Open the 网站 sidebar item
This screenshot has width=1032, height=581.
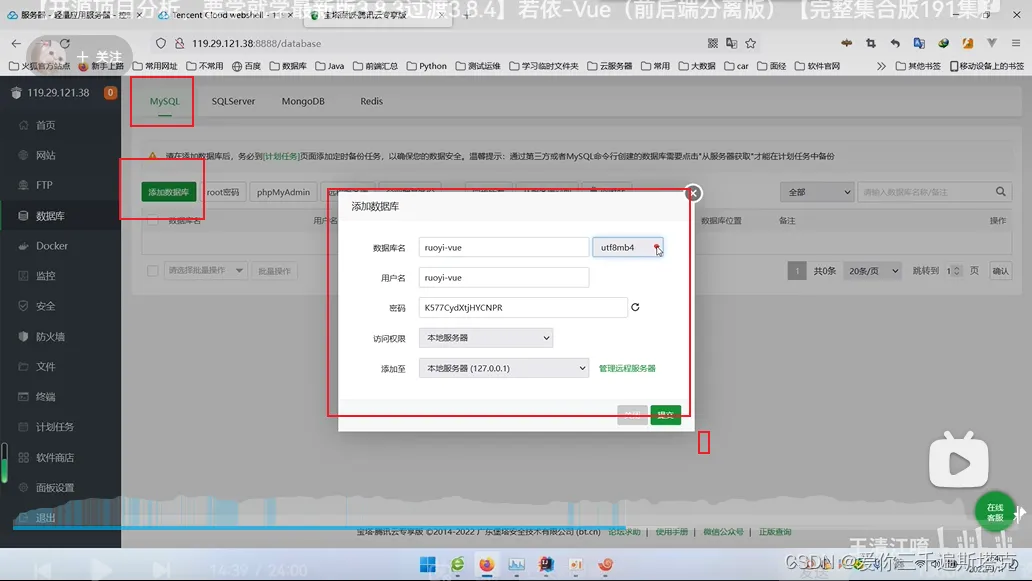tap(45, 155)
